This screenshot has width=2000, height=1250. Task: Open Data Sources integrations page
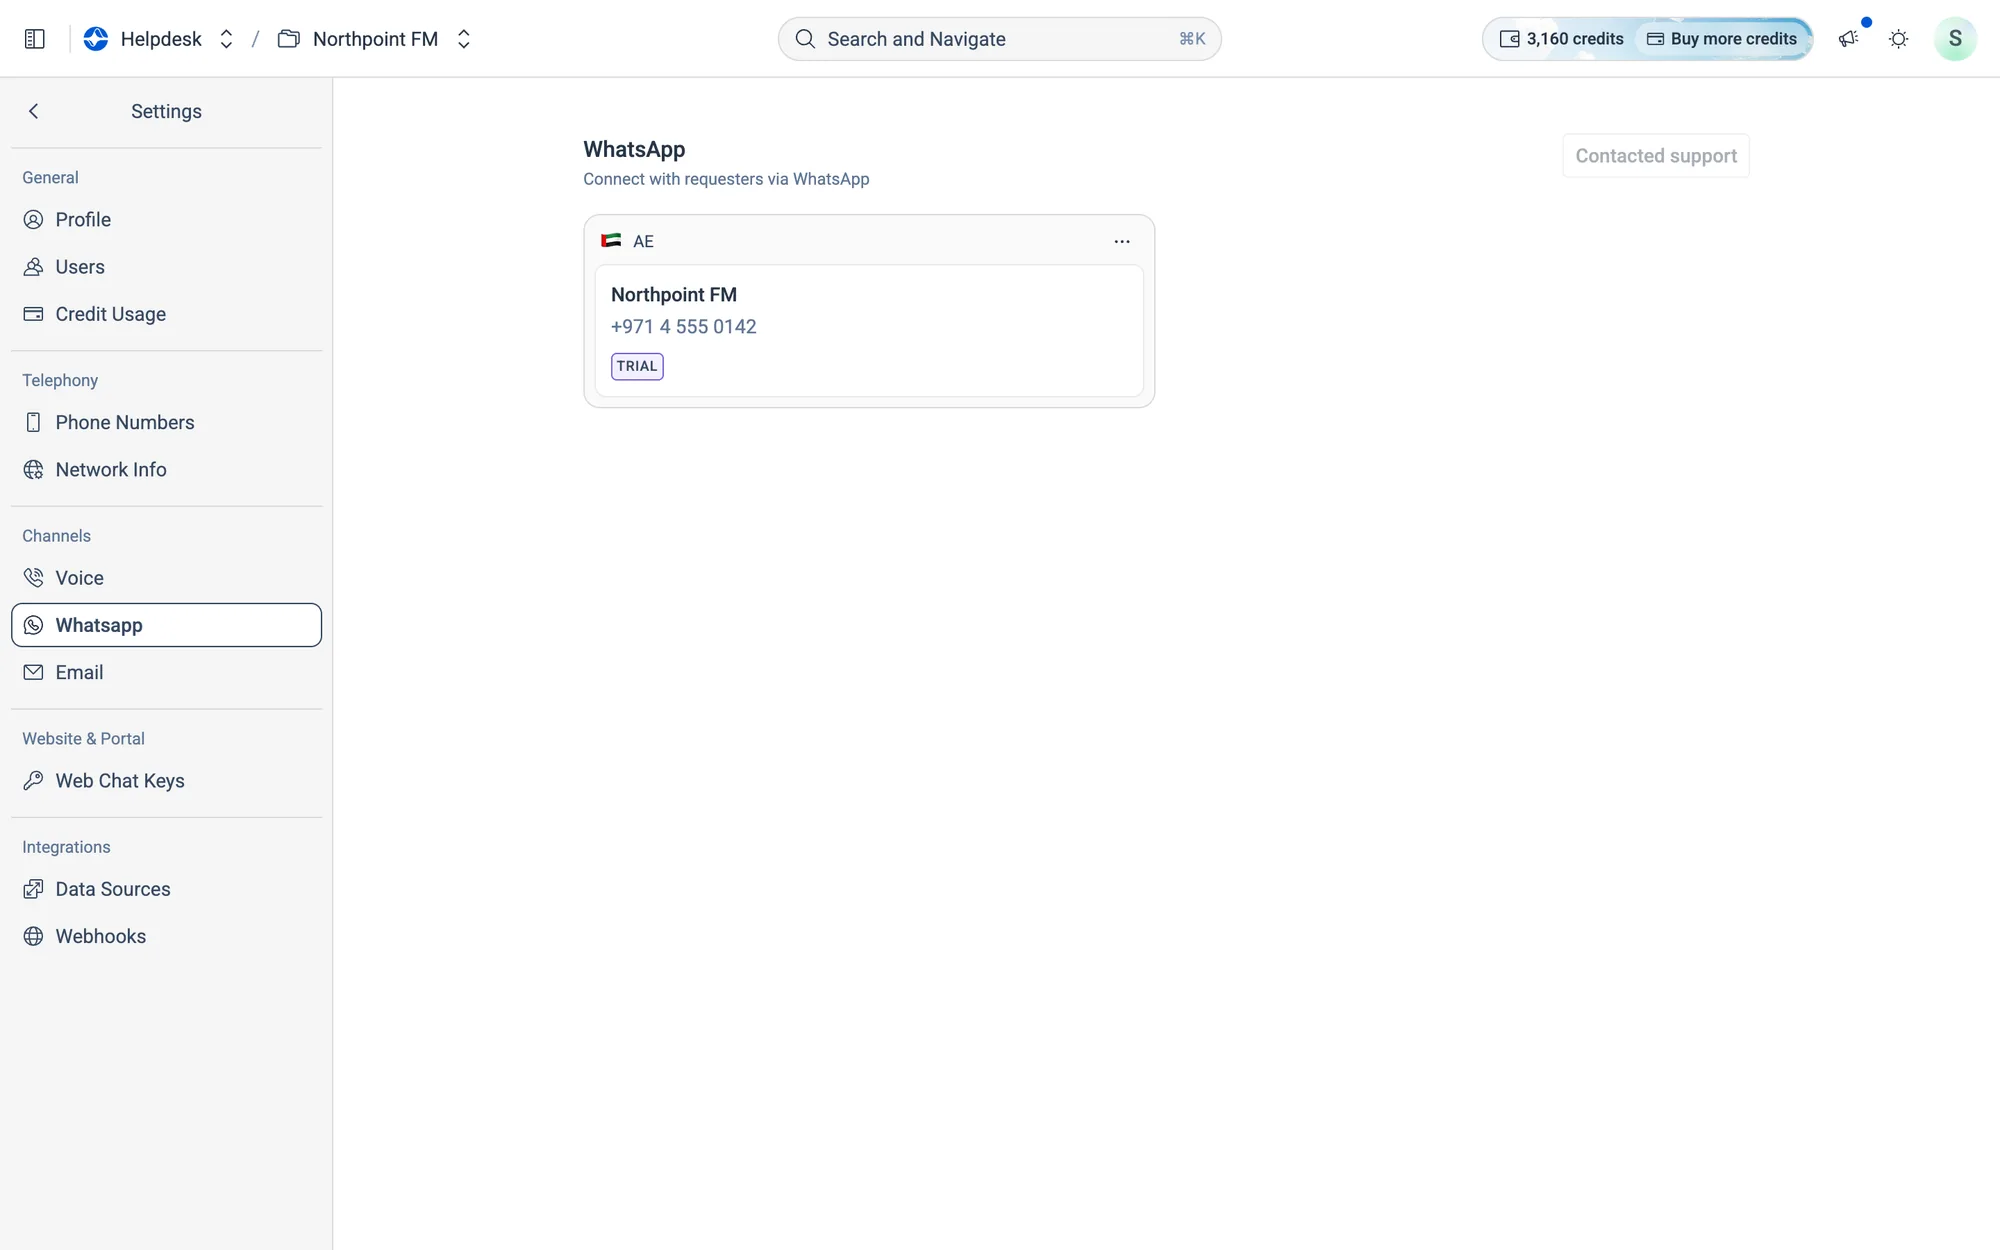(167, 889)
